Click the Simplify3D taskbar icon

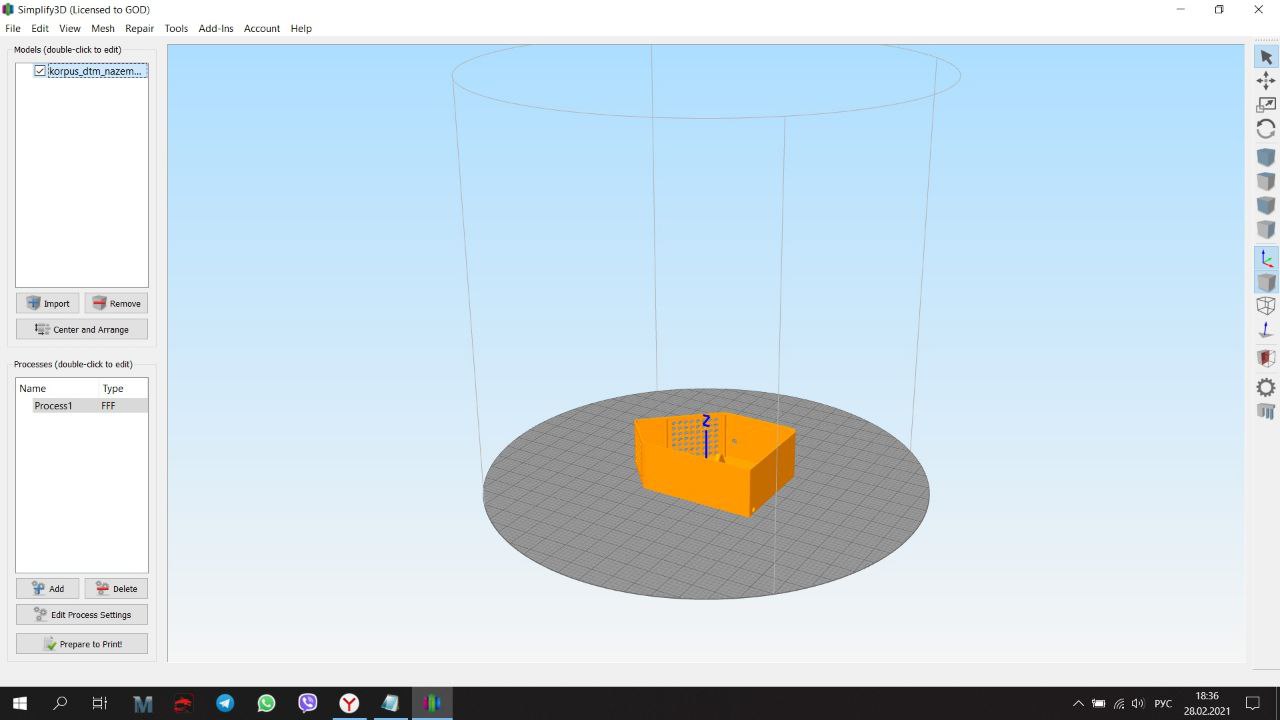[432, 703]
